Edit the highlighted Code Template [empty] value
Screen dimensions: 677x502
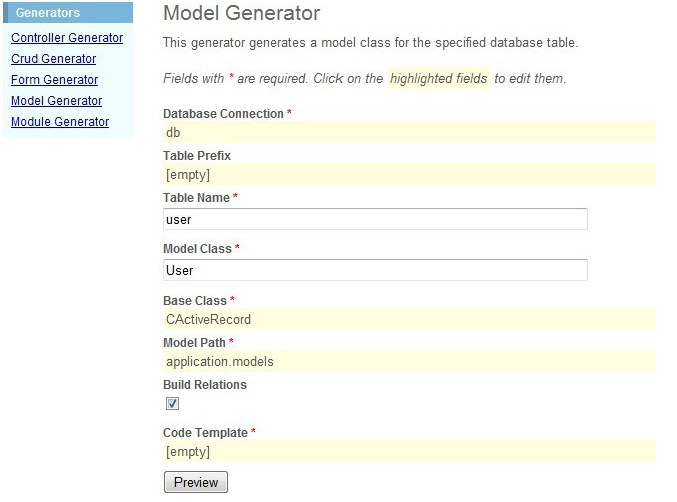pos(408,453)
